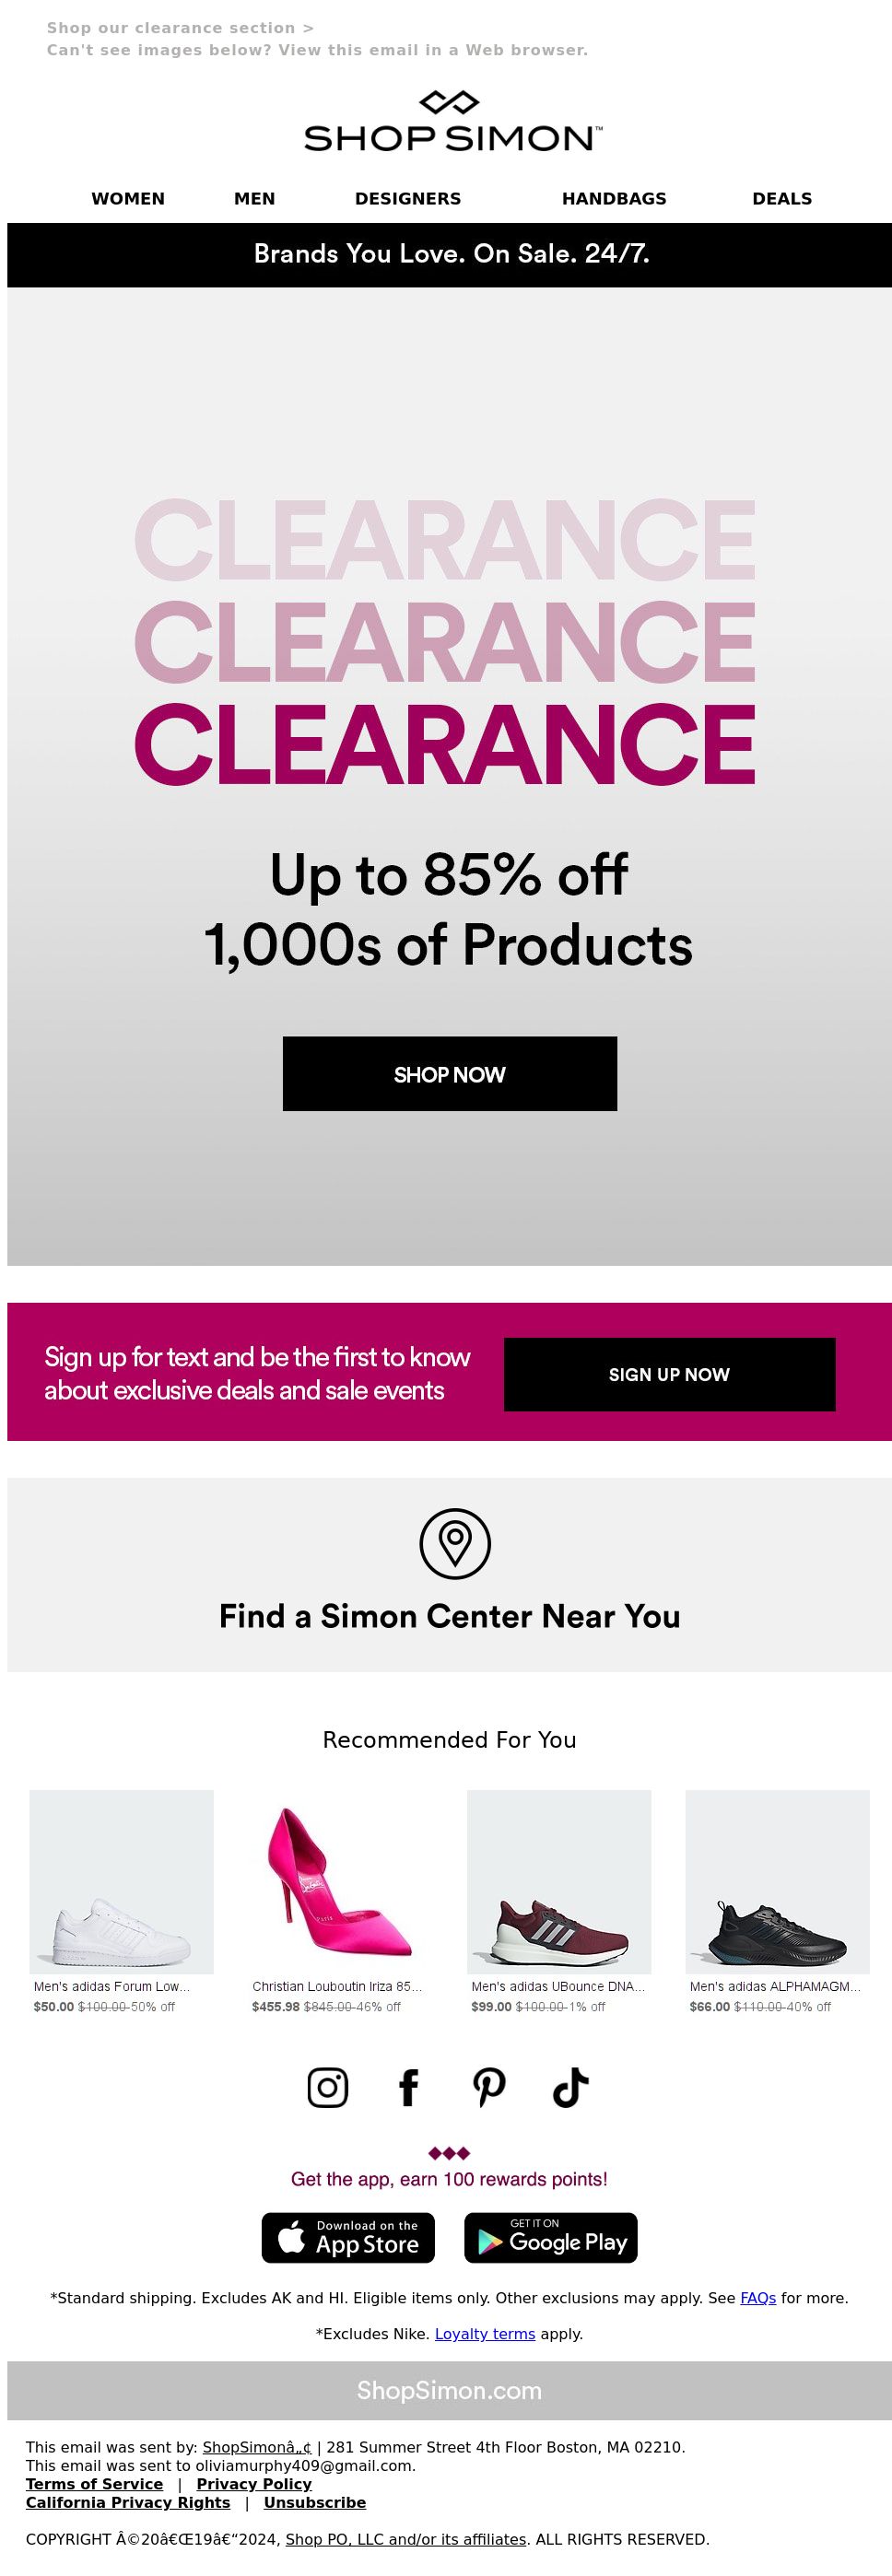View the pink Christian Louboutin heel thumbnail
Image resolution: width=892 pixels, height=2576 pixels.
point(340,1881)
